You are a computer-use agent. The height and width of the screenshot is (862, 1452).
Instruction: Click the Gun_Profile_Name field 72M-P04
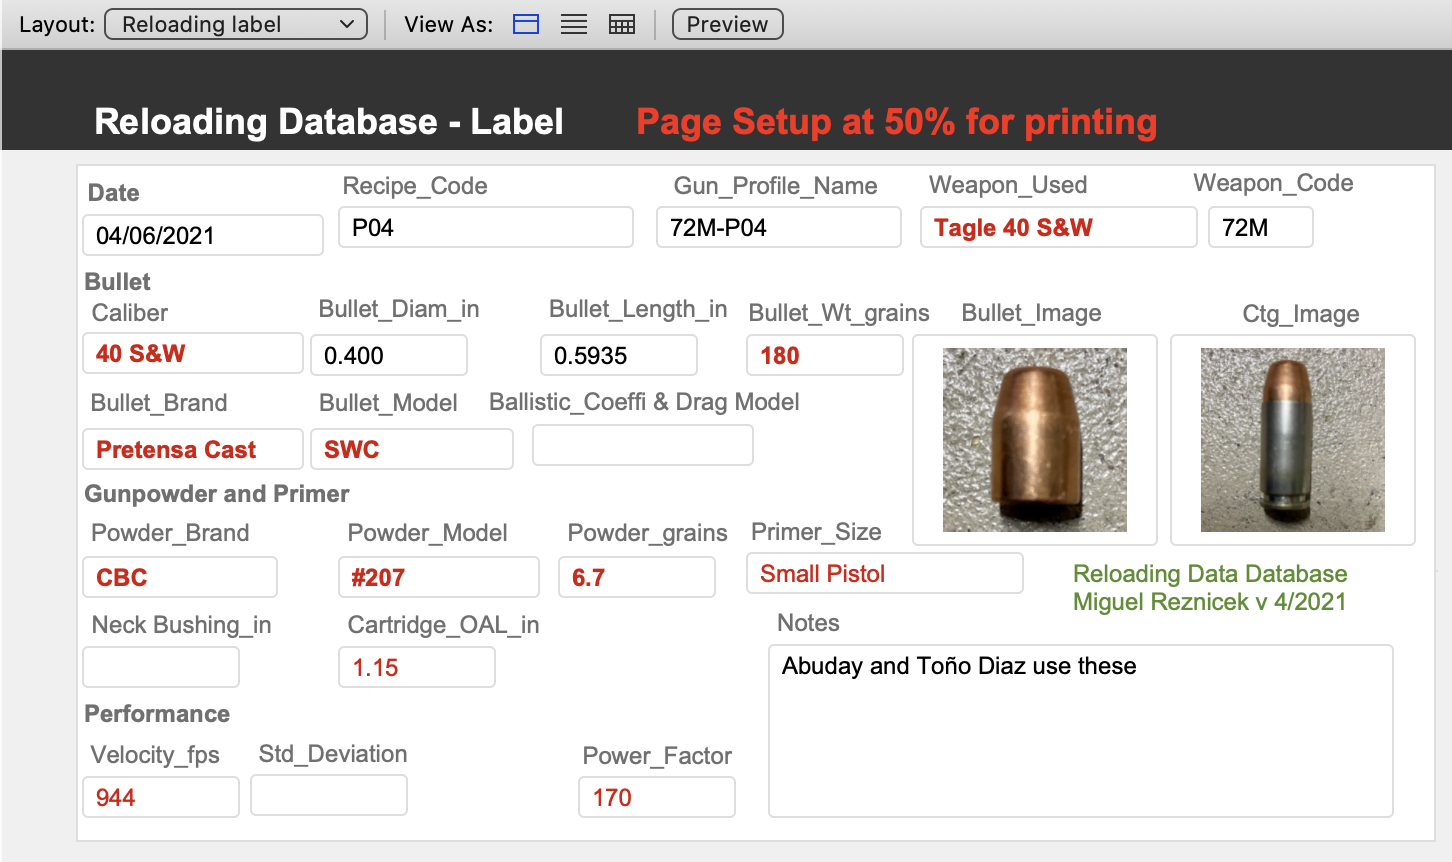point(779,227)
